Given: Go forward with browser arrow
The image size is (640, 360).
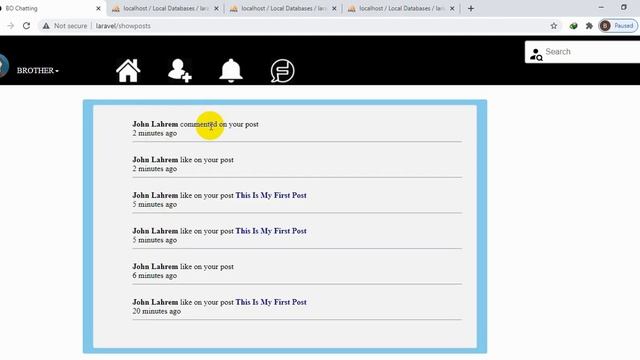Looking at the screenshot, I should [x=11, y=26].
